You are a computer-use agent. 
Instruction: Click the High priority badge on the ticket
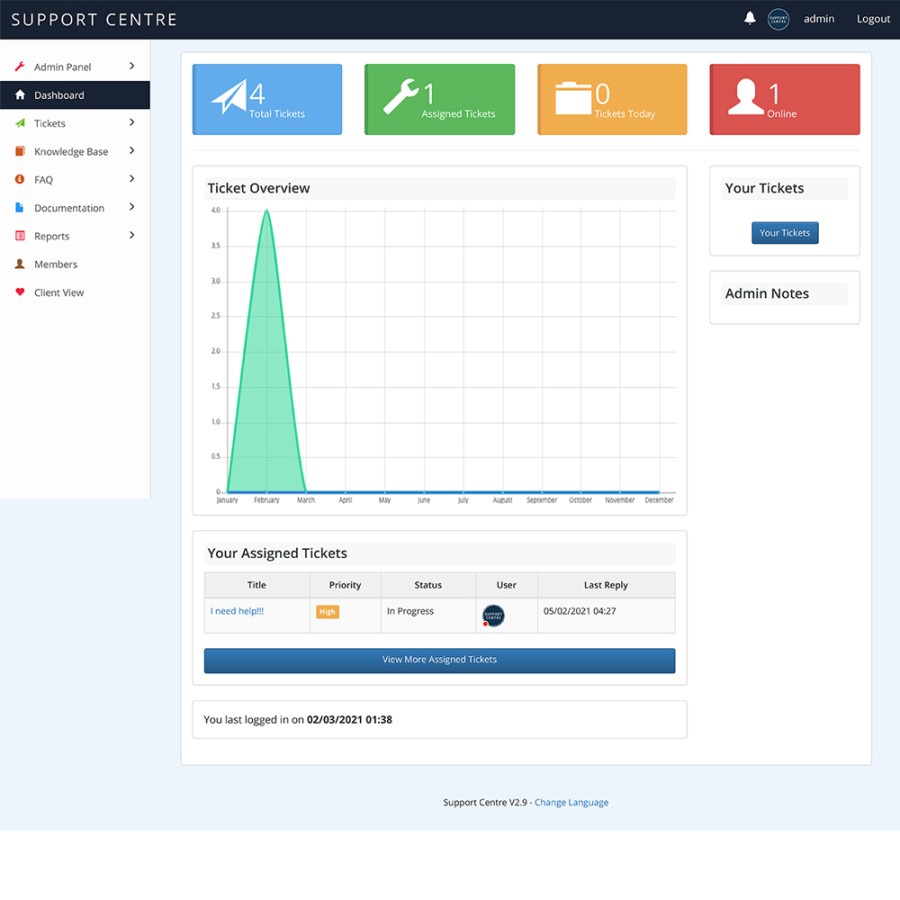(x=327, y=611)
